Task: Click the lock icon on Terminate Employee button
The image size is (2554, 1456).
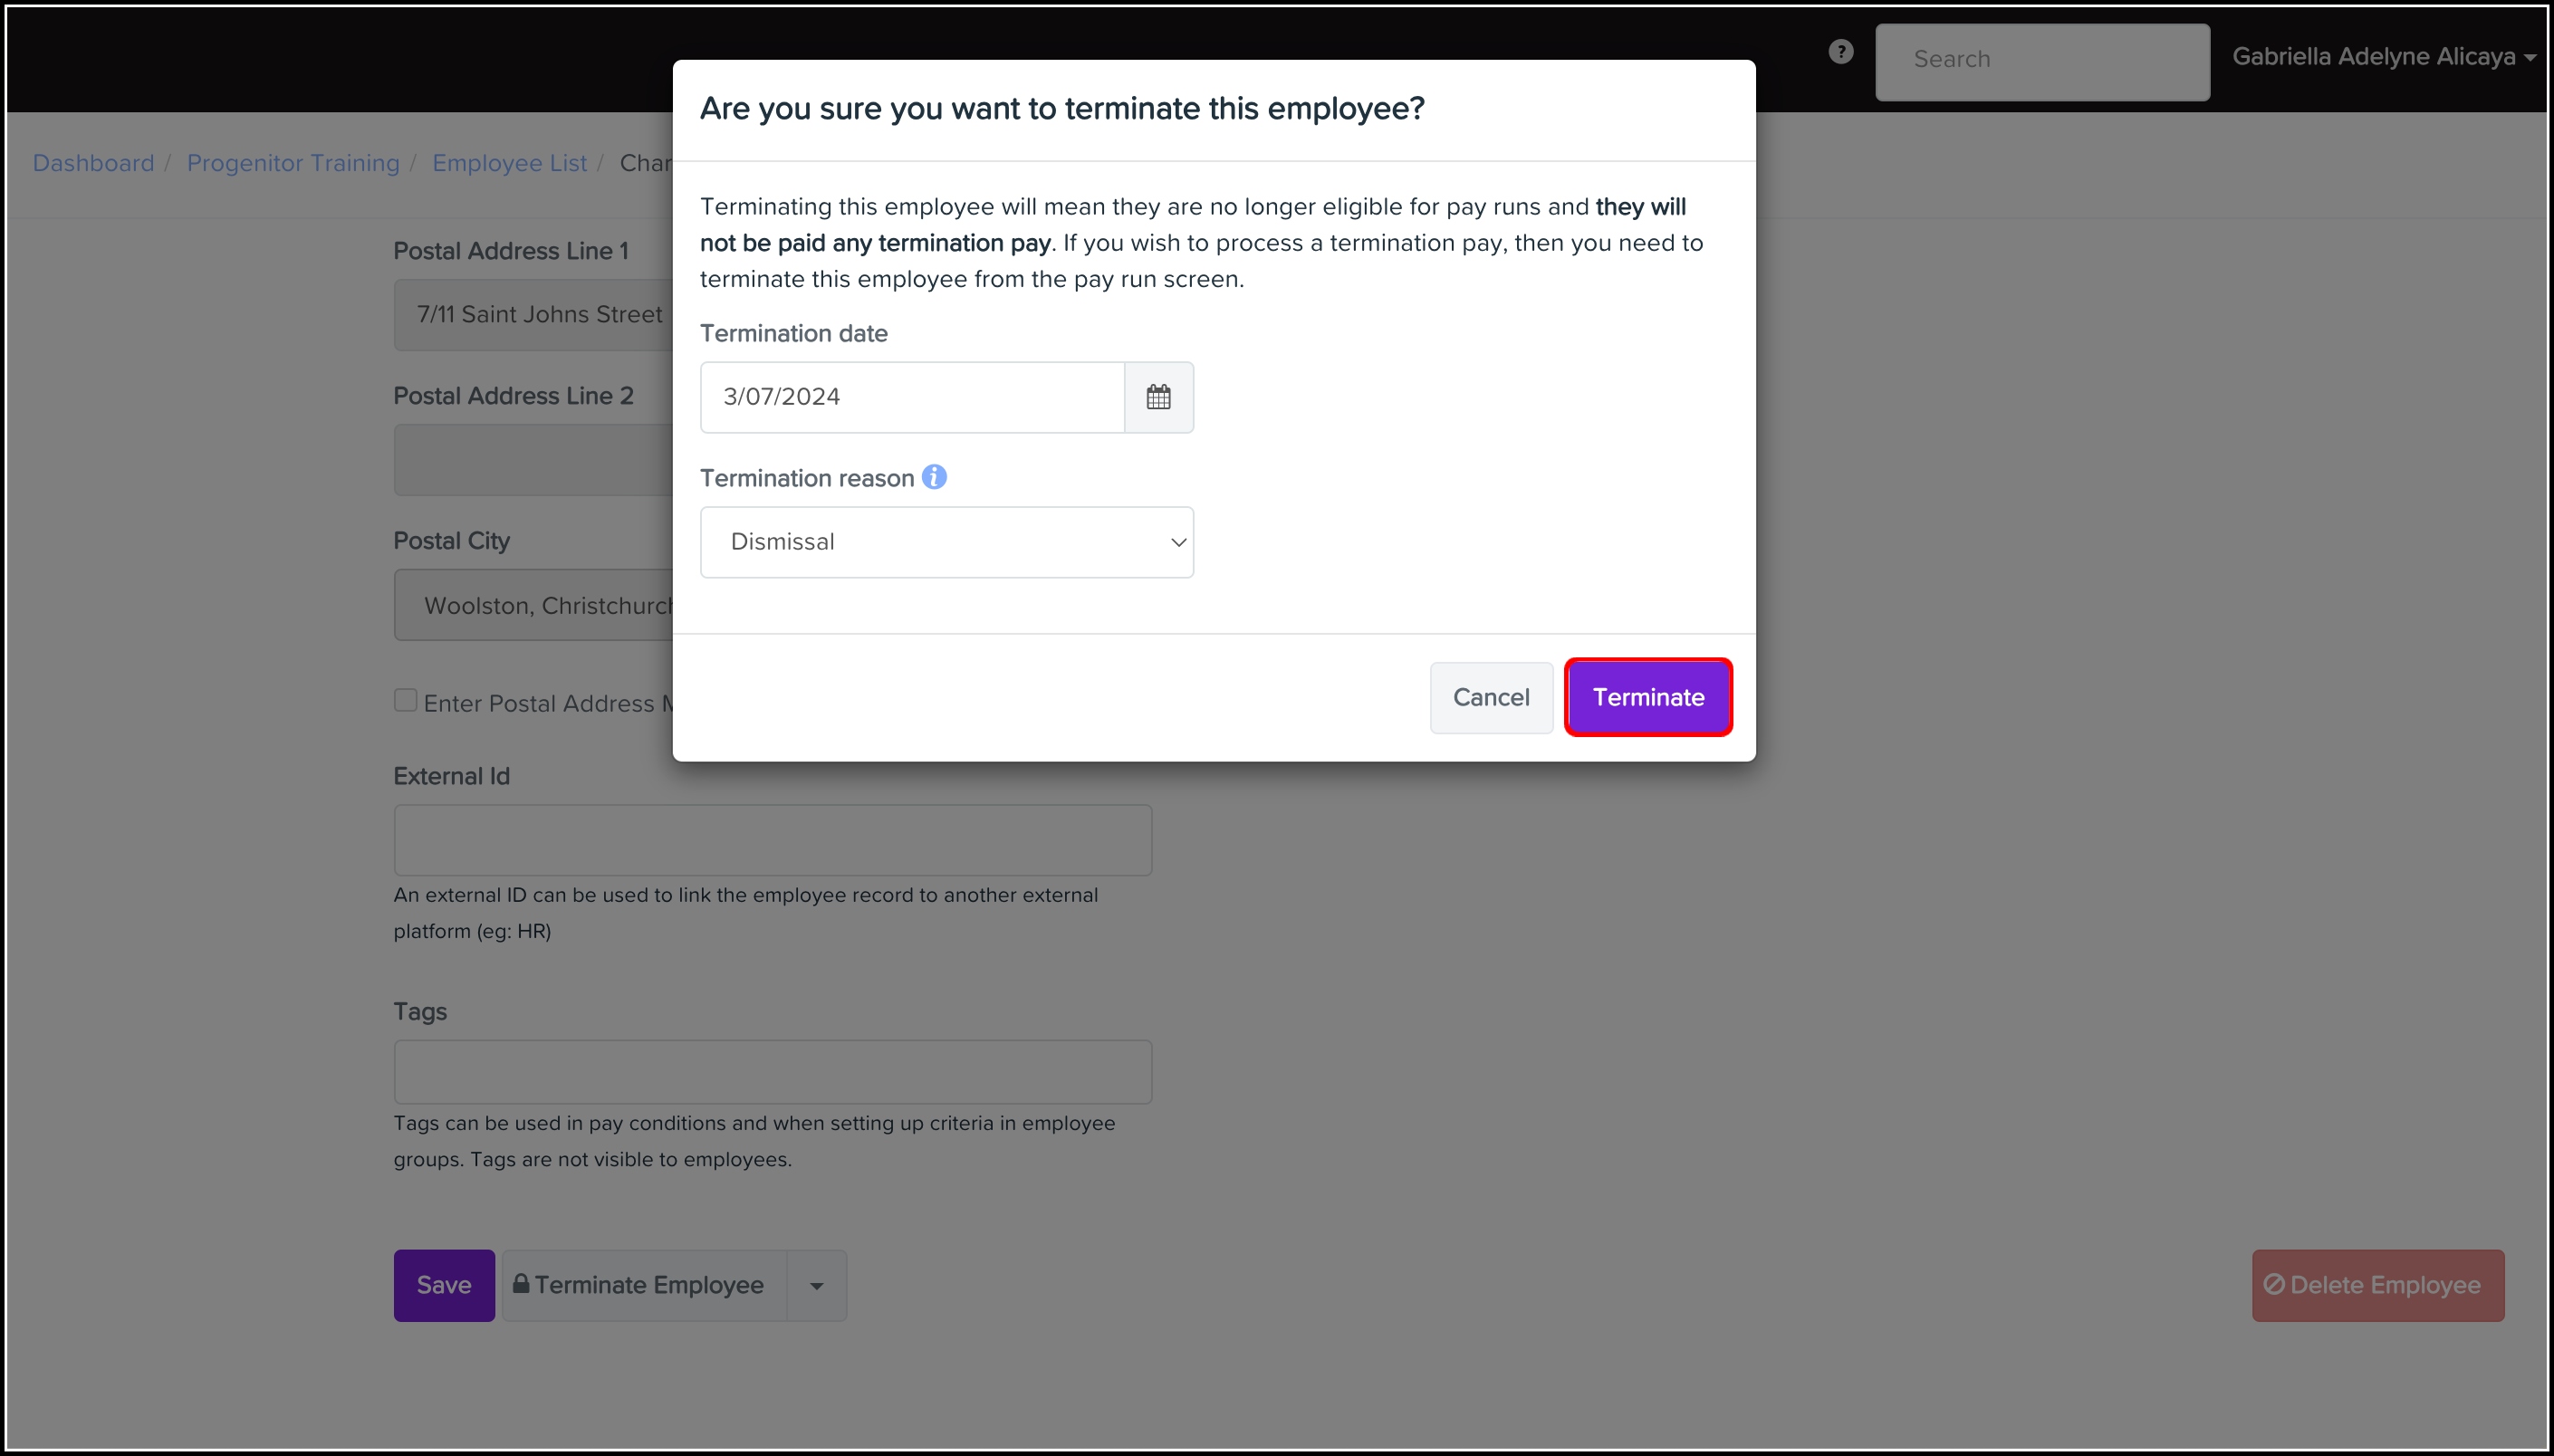Action: tap(521, 1284)
